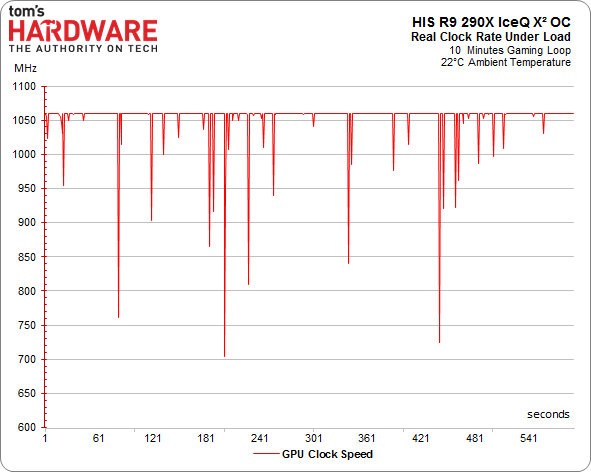
Task: Select the 'Real Clock Rate Under Load' subtitle
Action: click(491, 37)
